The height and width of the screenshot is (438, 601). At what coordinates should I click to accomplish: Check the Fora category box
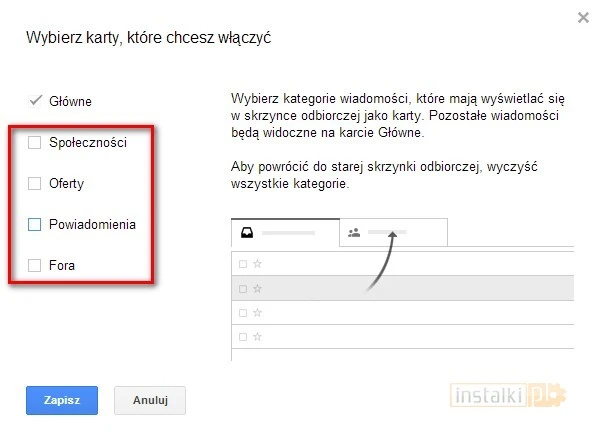[34, 265]
